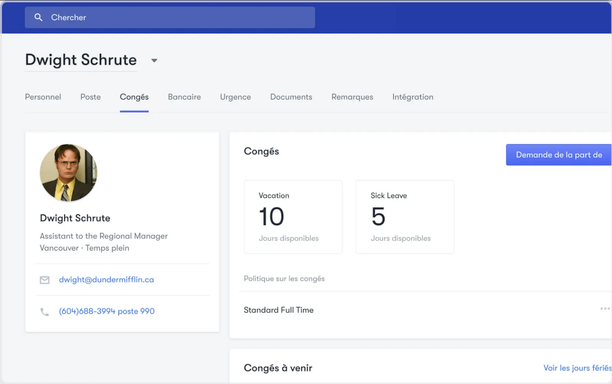Open the Remarques tab
612x384 pixels.
coord(352,97)
